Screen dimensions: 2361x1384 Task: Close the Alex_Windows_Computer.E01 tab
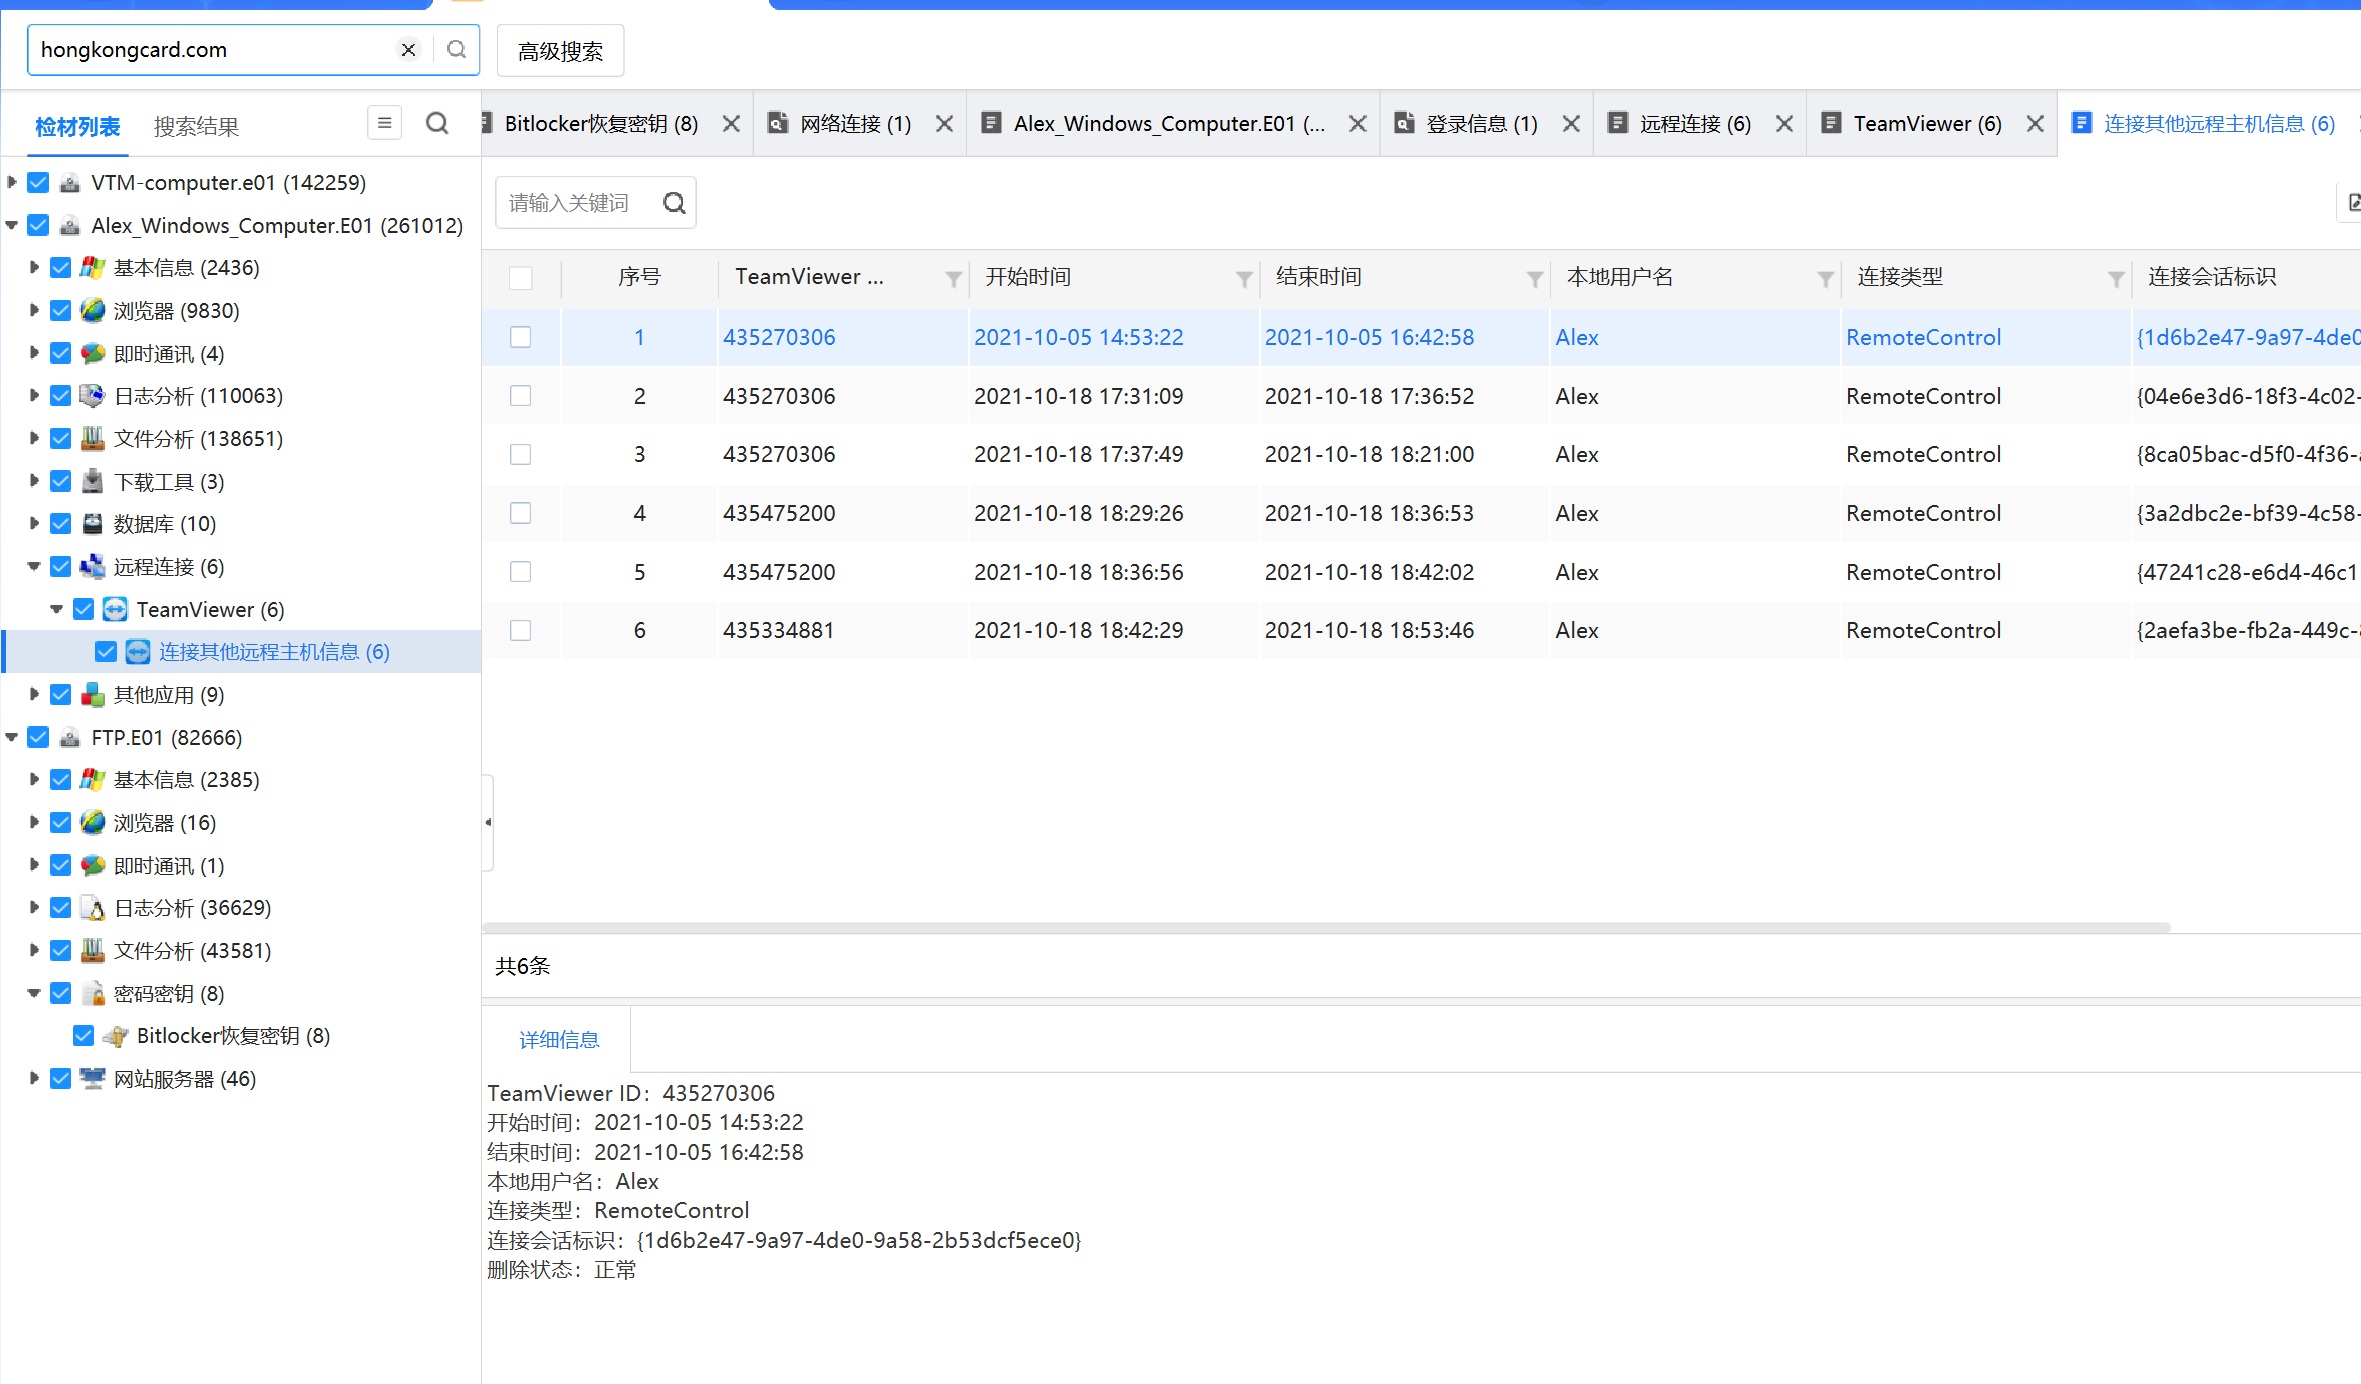[1357, 123]
